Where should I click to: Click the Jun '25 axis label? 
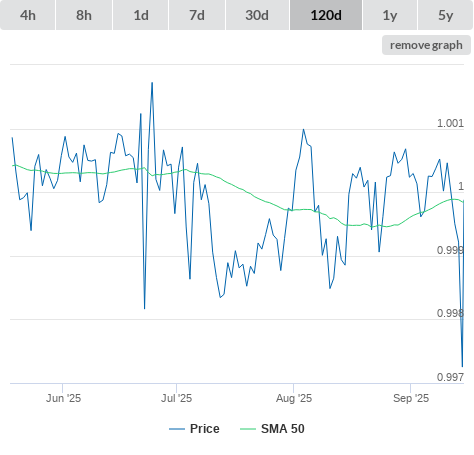[63, 398]
